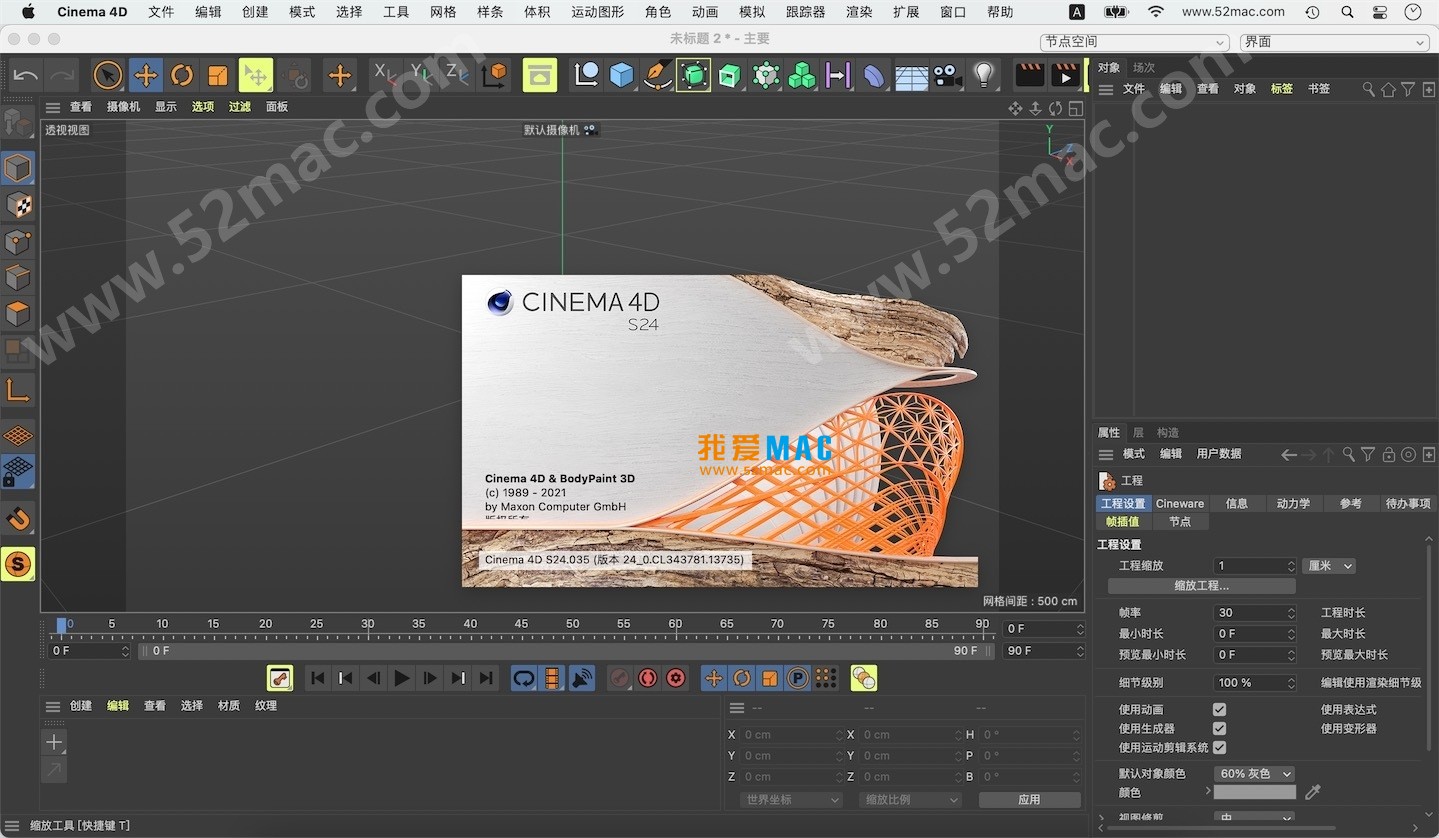The width and height of the screenshot is (1439, 838).
Task: Click the Extrude generator icon
Action: (x=730, y=75)
